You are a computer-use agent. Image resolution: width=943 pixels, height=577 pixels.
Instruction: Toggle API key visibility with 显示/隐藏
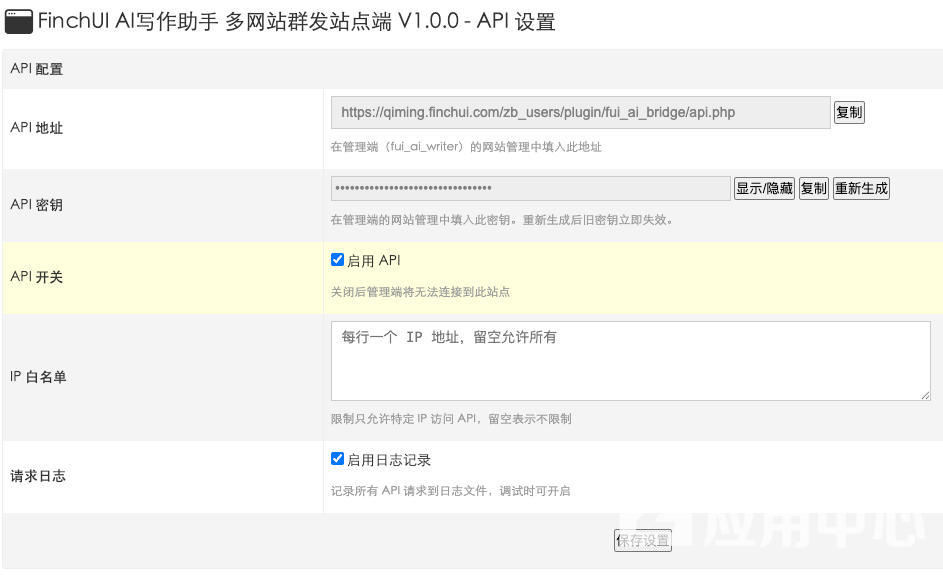tap(764, 189)
